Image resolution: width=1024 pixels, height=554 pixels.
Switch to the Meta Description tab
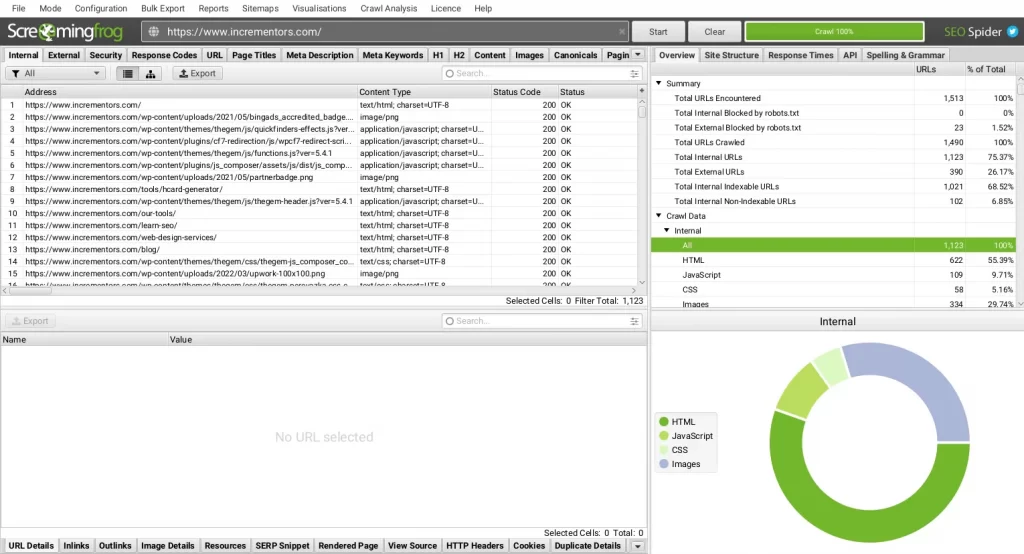[x=319, y=55]
